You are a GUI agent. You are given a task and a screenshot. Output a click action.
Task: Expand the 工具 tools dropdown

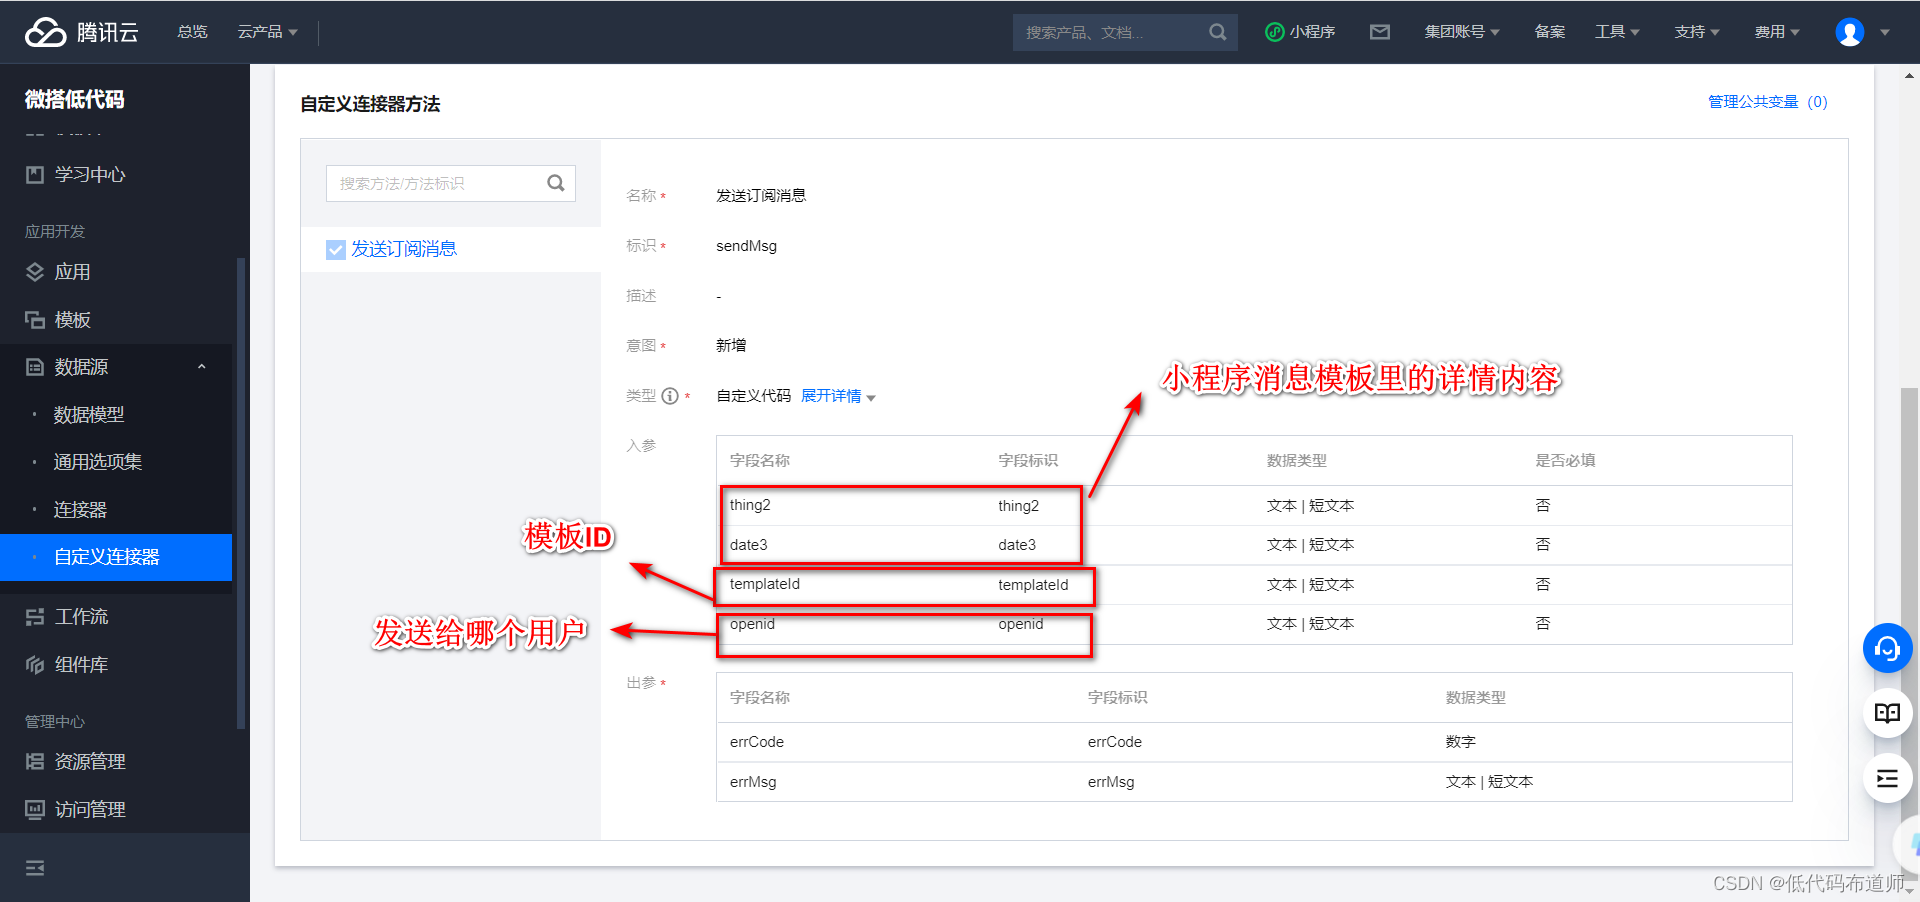click(1617, 32)
